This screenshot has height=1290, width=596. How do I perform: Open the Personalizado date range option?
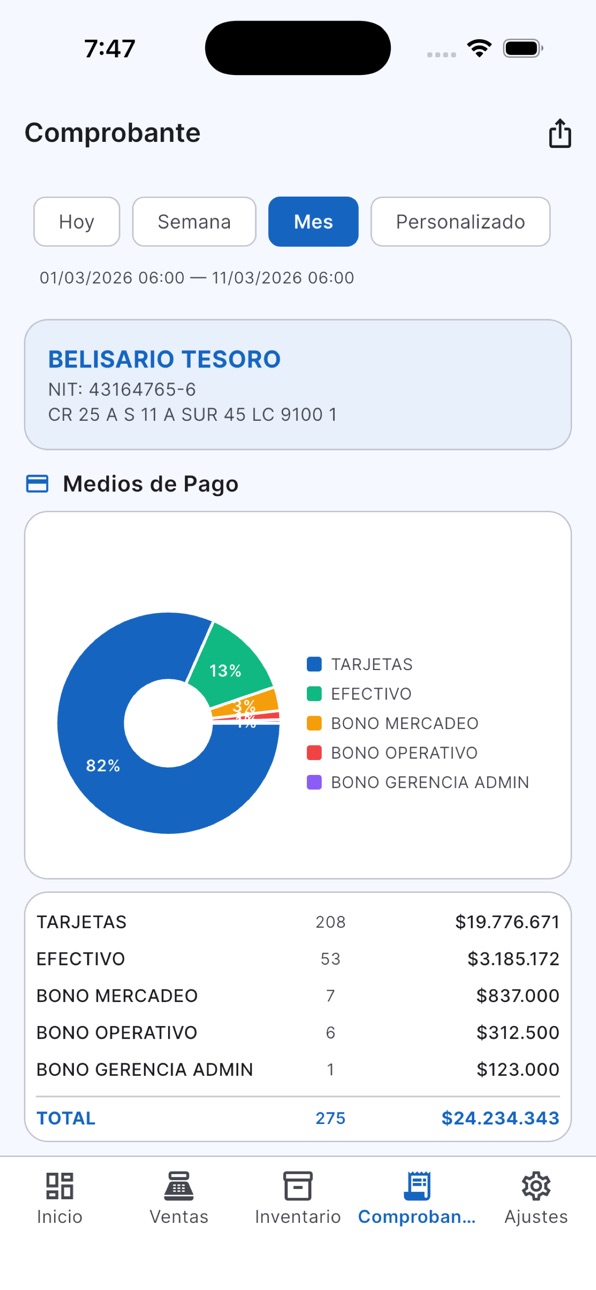point(460,222)
